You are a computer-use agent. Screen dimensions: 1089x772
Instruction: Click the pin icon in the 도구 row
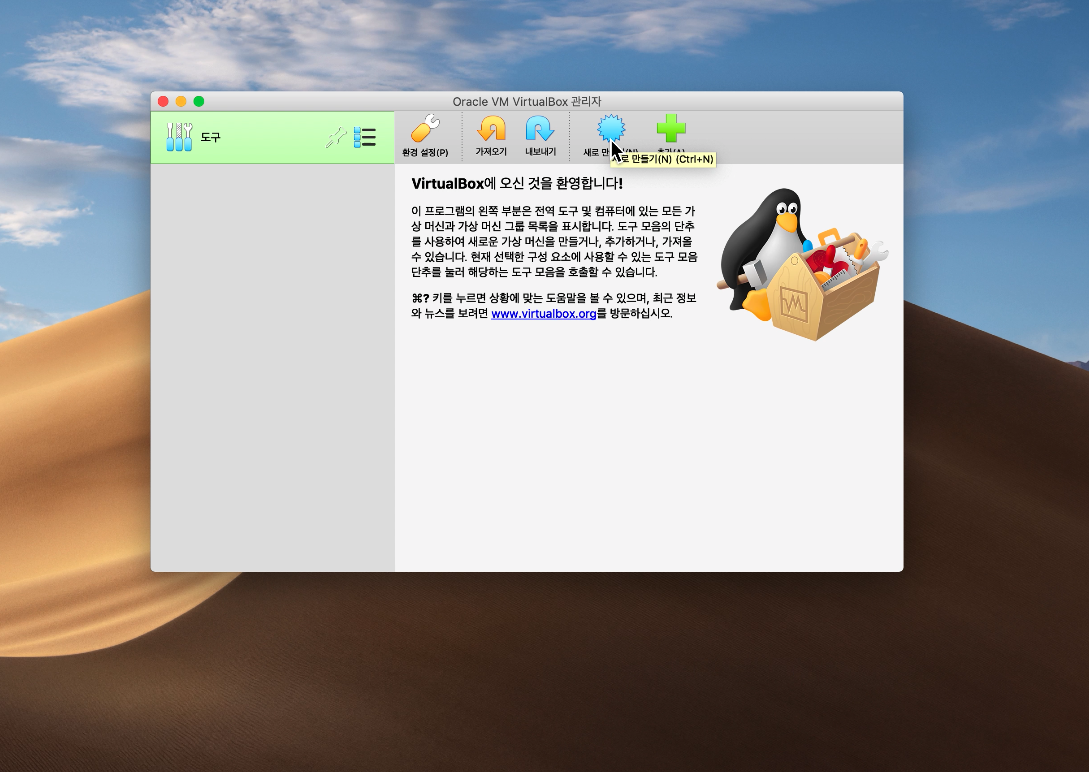click(x=336, y=137)
